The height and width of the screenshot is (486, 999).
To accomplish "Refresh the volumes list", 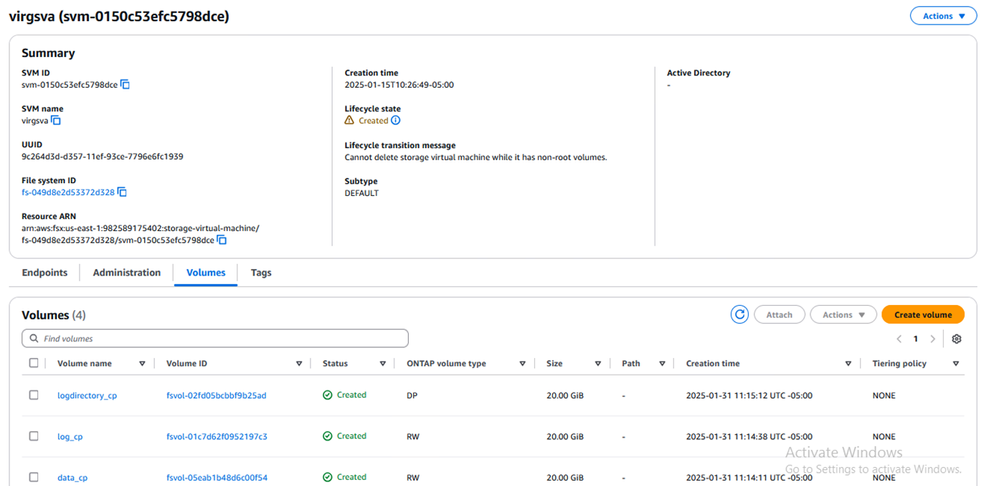I will pyautogui.click(x=740, y=315).
